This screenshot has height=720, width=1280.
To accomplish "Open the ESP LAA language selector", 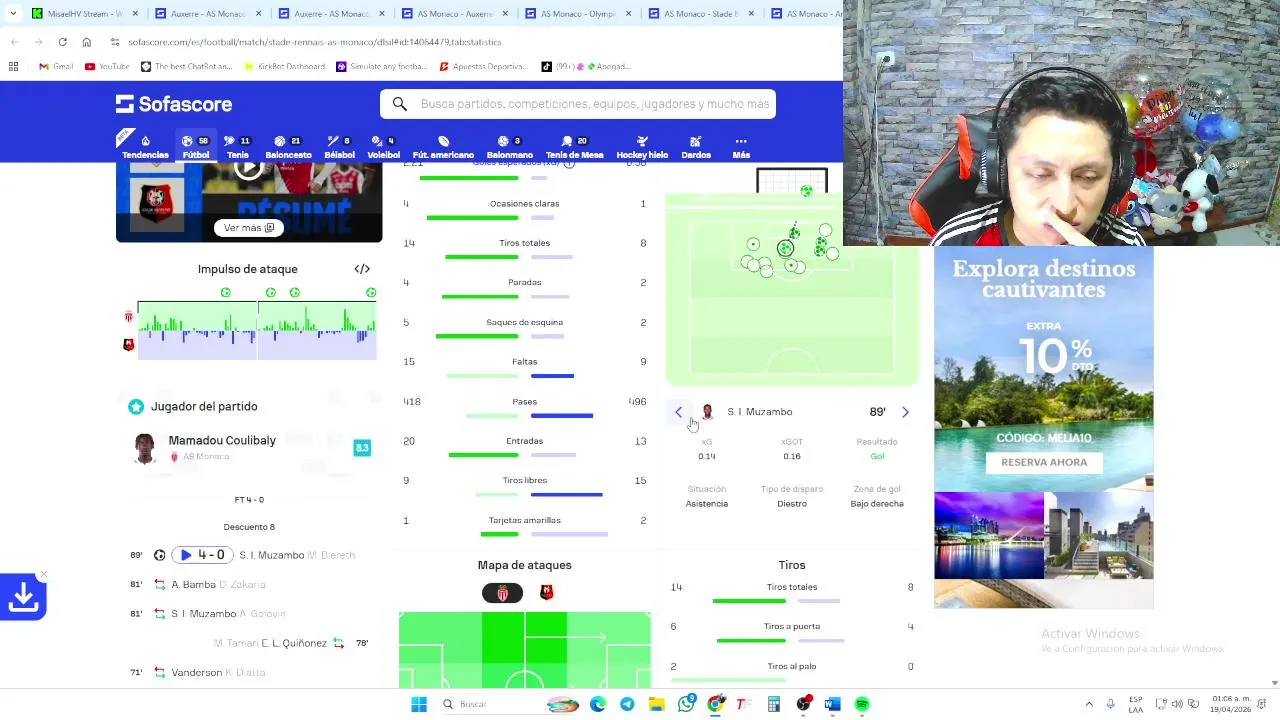I will [x=1136, y=704].
